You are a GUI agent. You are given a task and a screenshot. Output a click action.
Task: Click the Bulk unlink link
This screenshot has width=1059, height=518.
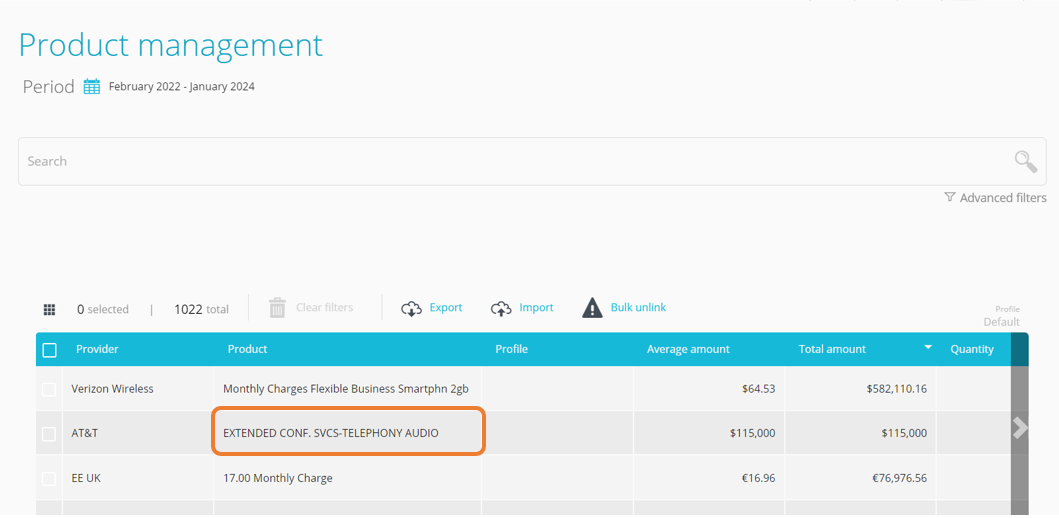click(x=638, y=307)
